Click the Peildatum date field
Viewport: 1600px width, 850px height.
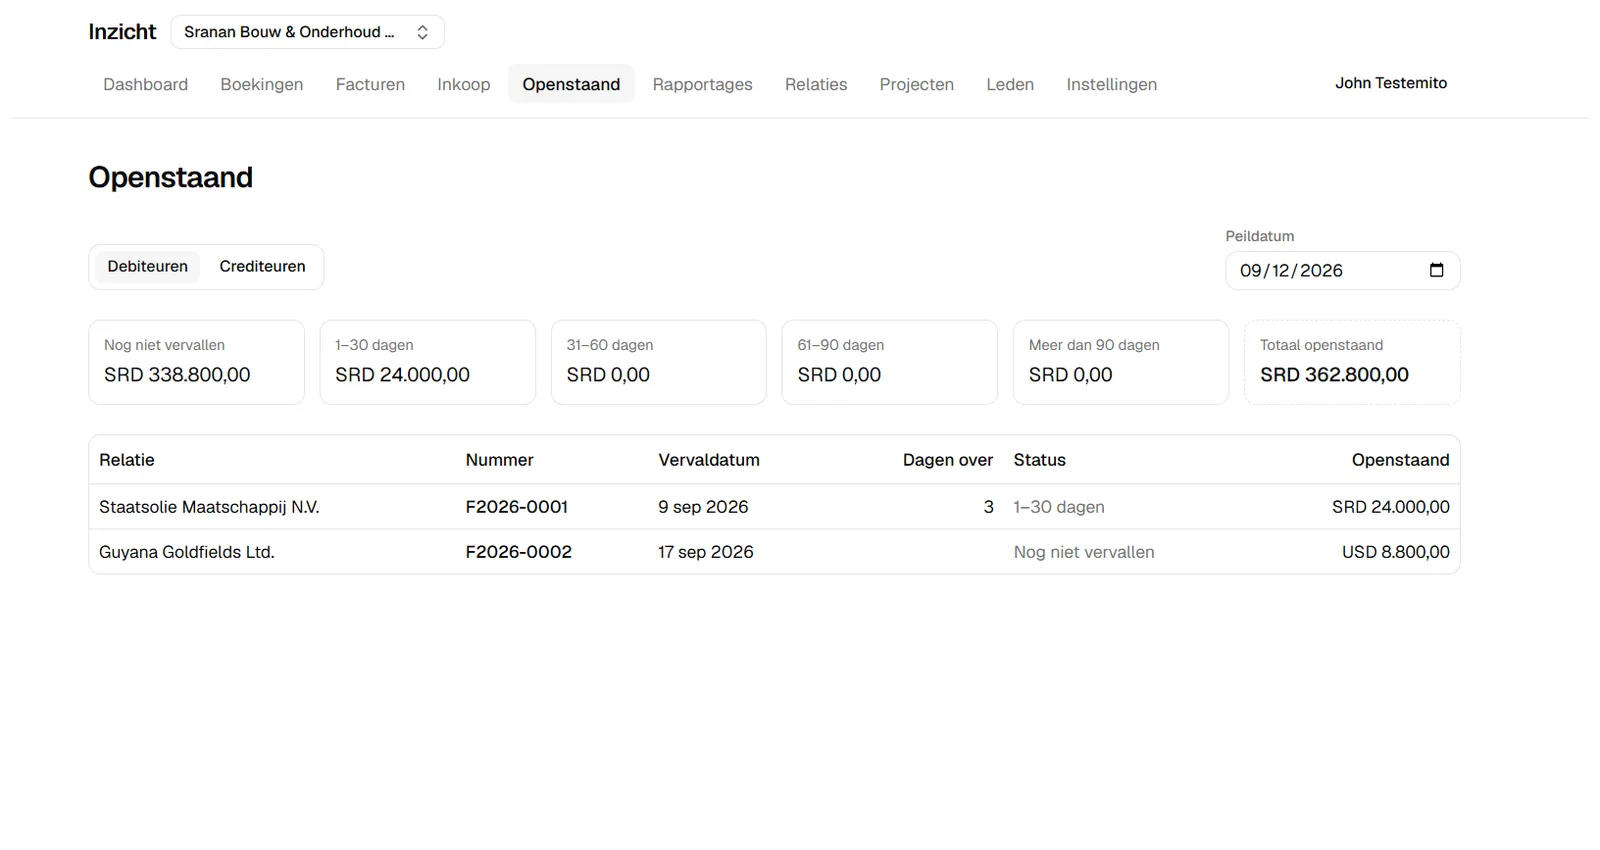pyautogui.click(x=1342, y=270)
